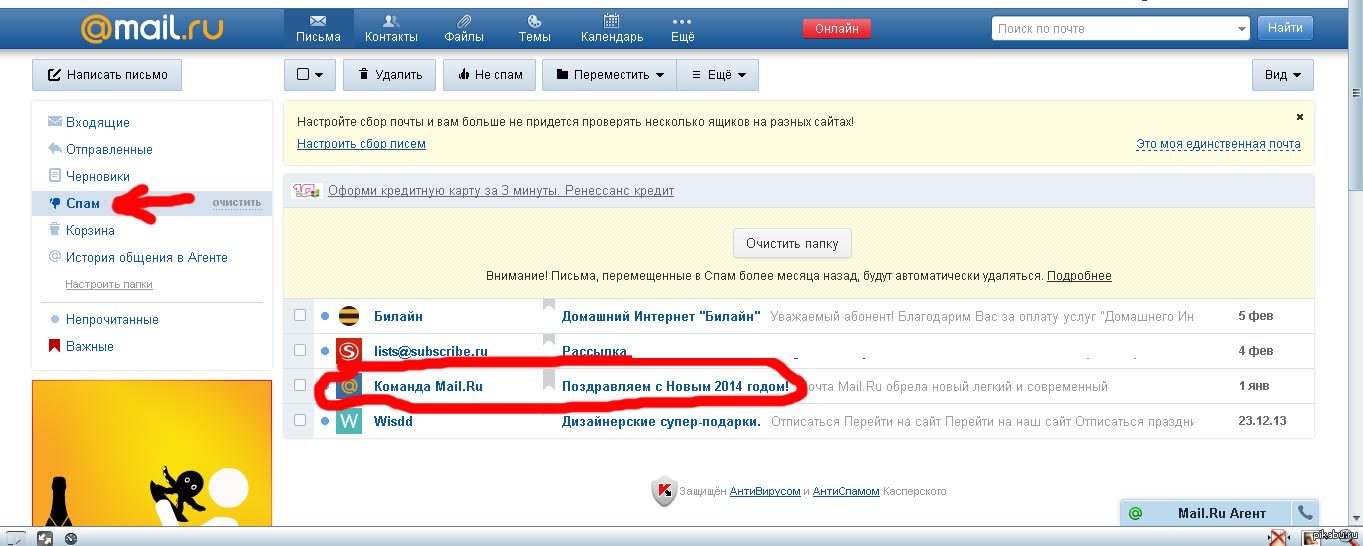Click the Kaspersky shield icon
This screenshot has width=1363, height=546.
point(664,491)
